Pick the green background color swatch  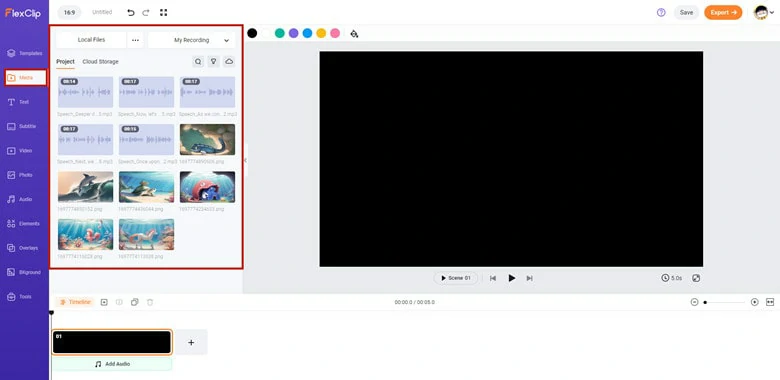pos(280,33)
